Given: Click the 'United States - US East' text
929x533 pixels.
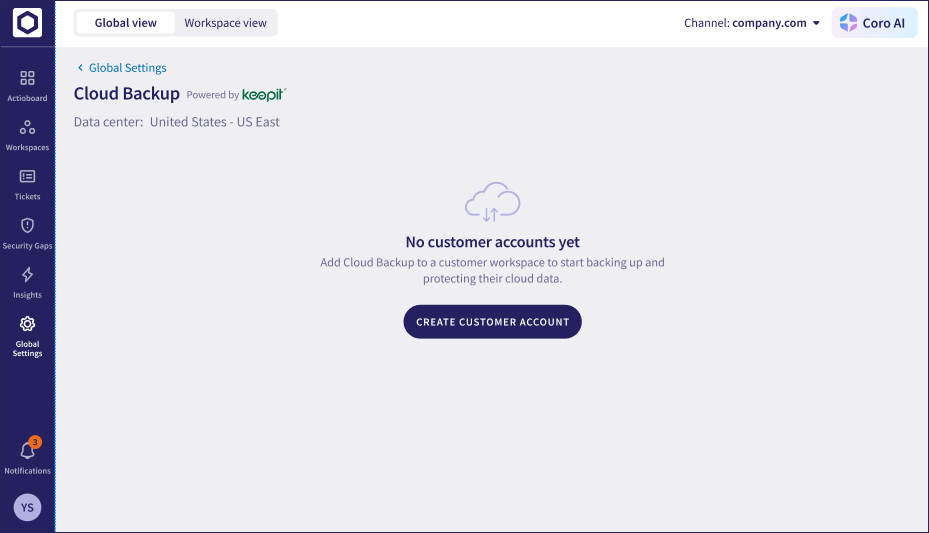Looking at the screenshot, I should 214,122.
